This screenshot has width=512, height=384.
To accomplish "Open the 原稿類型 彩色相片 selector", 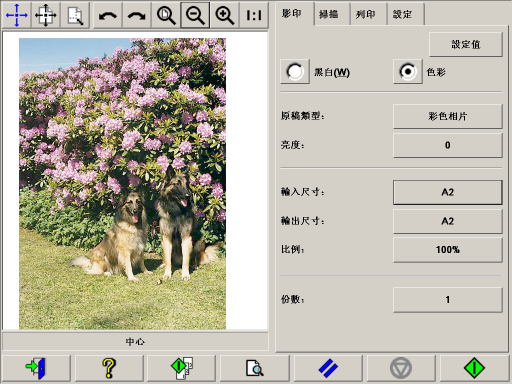I will point(448,116).
